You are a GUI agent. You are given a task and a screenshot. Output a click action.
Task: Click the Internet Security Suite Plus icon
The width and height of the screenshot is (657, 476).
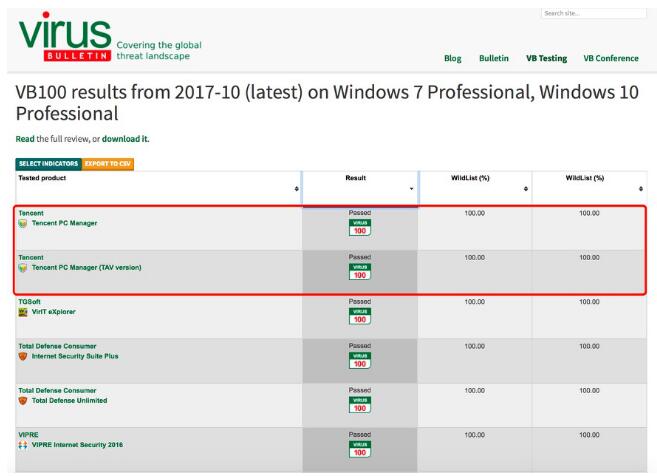click(22, 357)
